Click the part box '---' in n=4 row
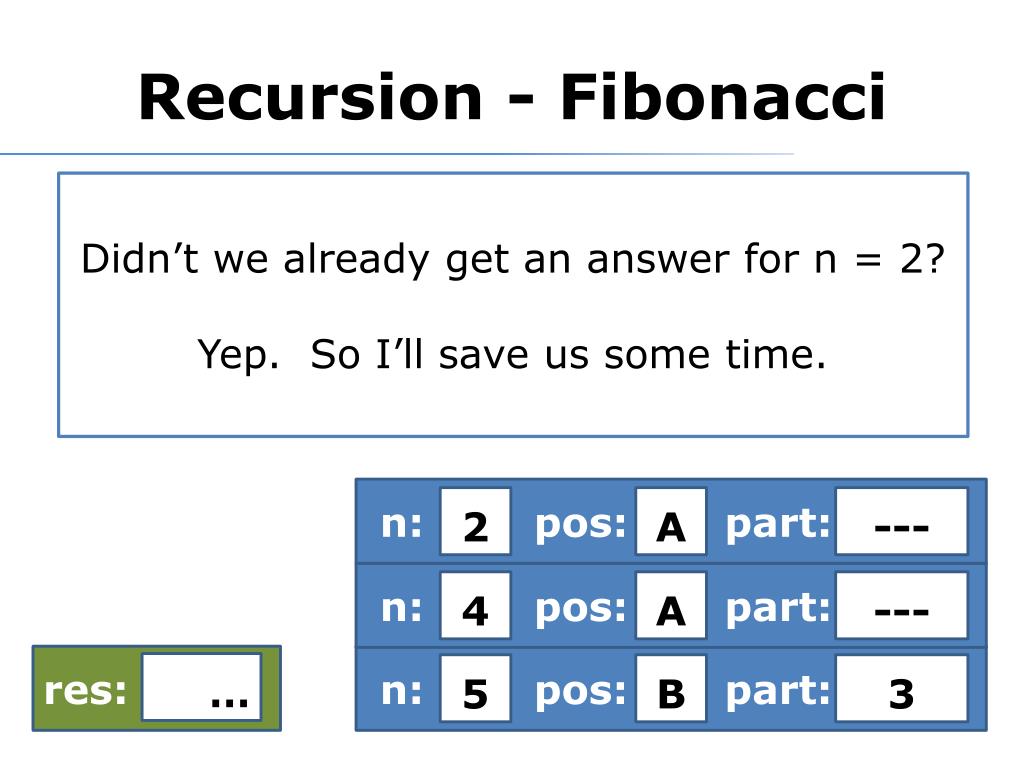Image resolution: width=1024 pixels, height=768 pixels. [x=901, y=605]
